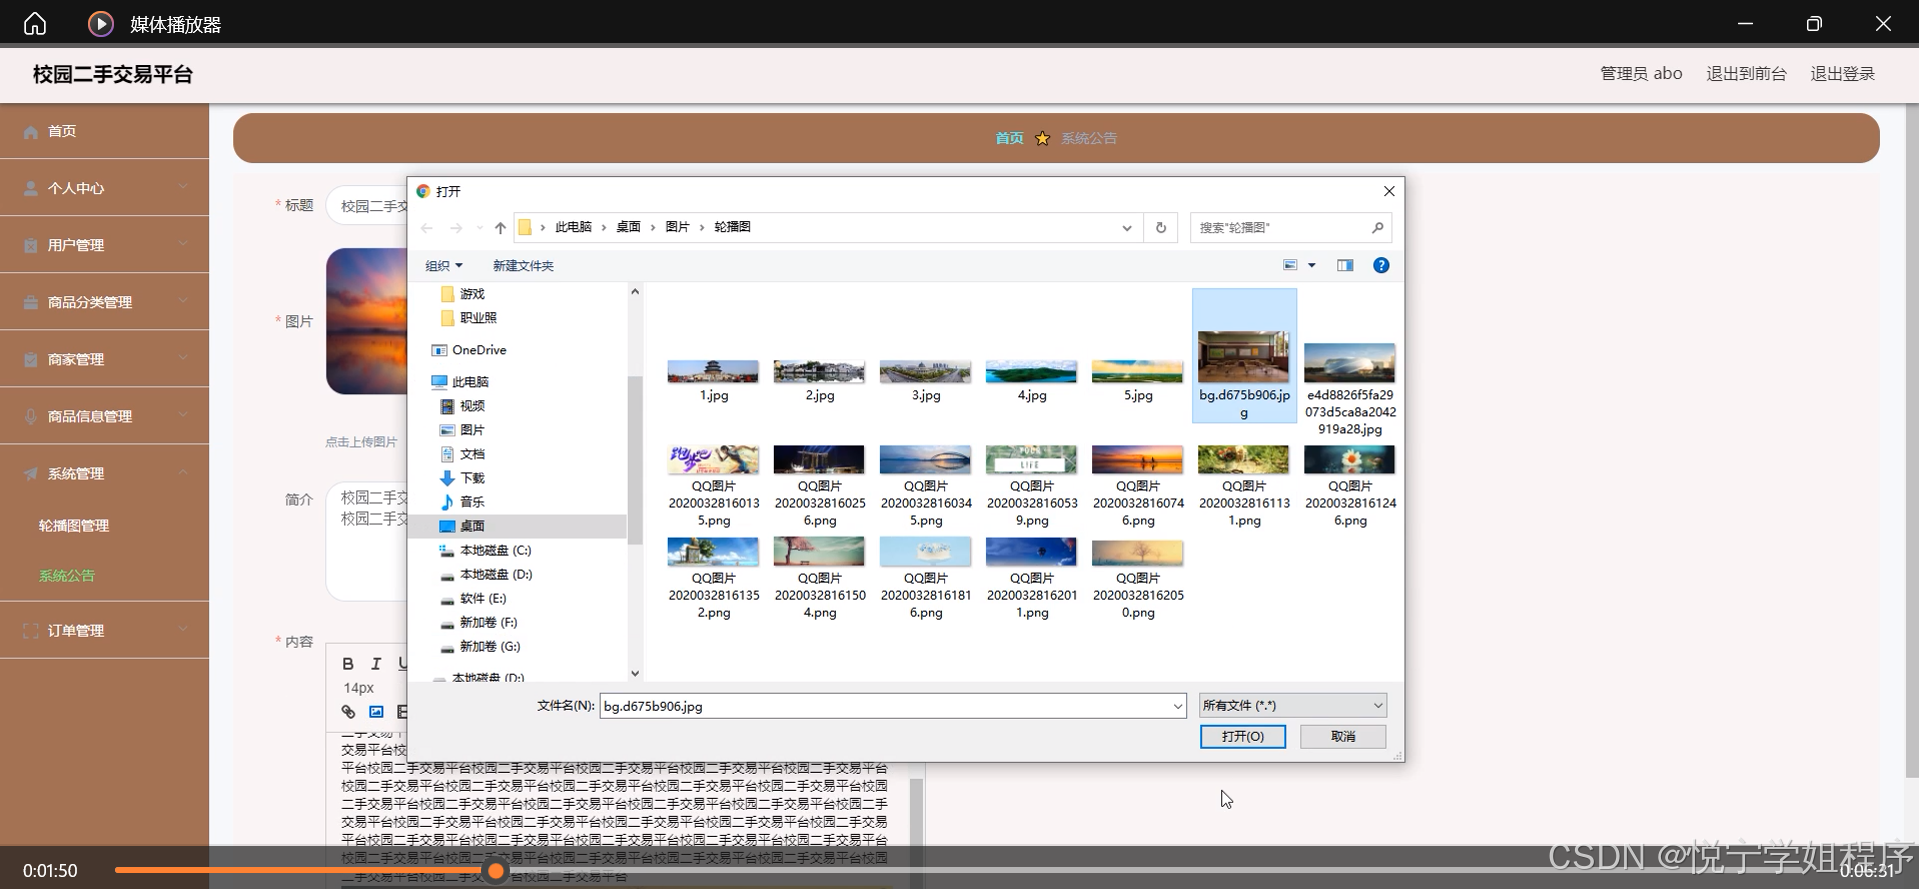The height and width of the screenshot is (889, 1919).
Task: Click the 取消 button
Action: coord(1343,736)
